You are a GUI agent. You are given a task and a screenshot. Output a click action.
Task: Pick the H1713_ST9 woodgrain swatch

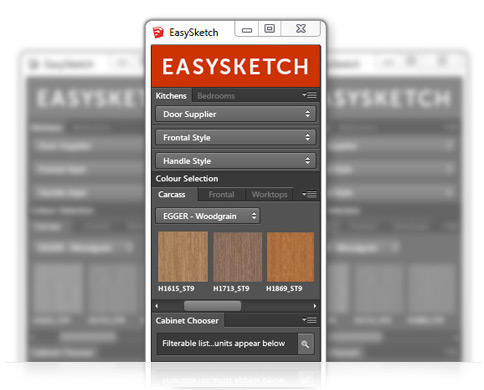pyautogui.click(x=238, y=257)
